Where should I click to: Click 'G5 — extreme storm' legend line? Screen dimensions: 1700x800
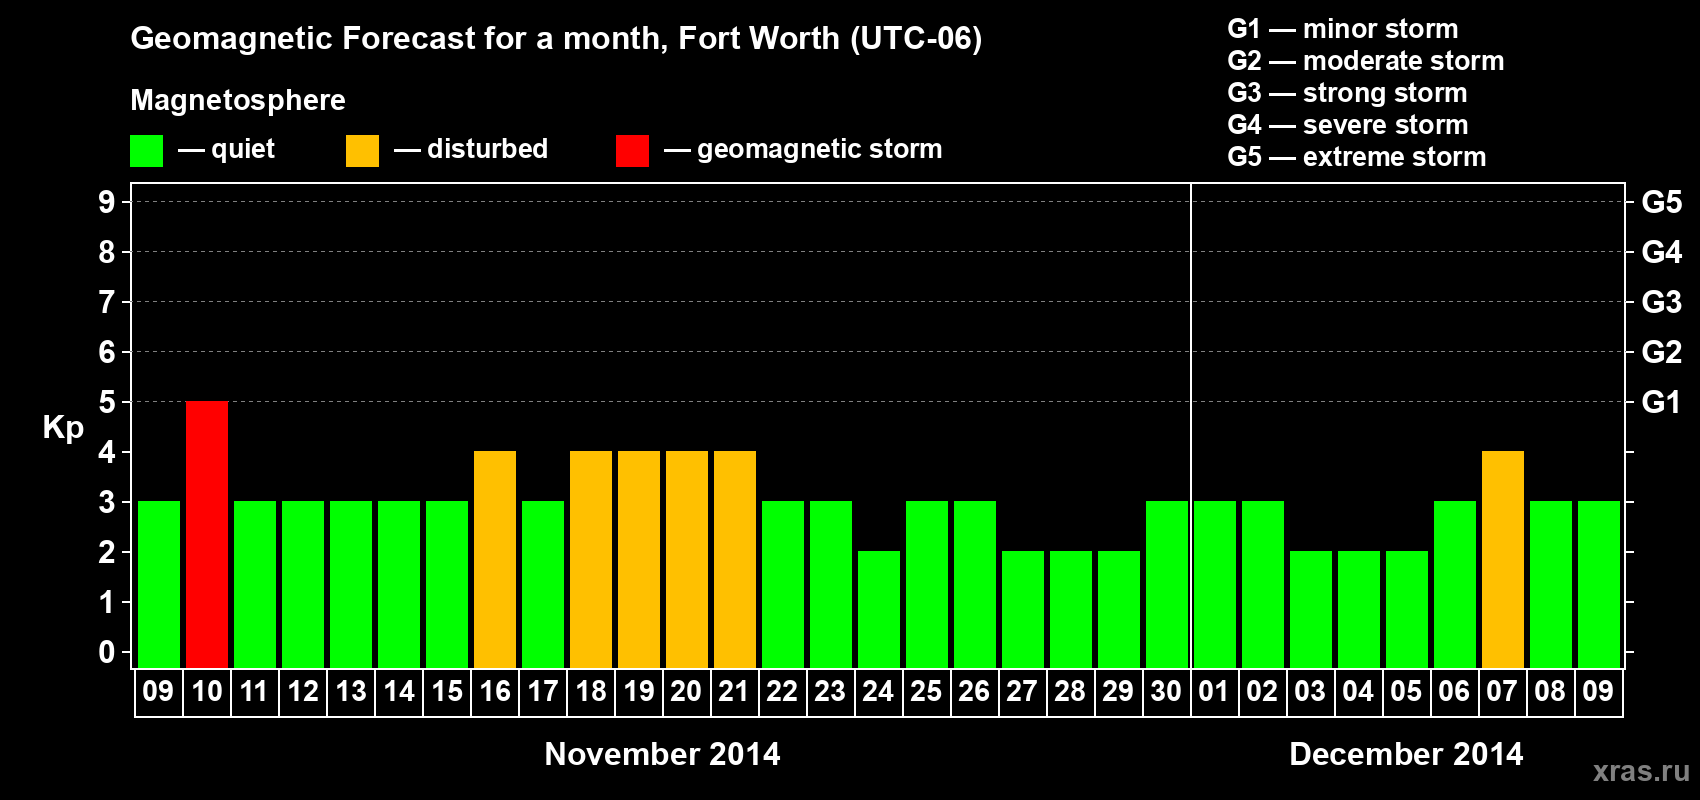pos(1357,157)
